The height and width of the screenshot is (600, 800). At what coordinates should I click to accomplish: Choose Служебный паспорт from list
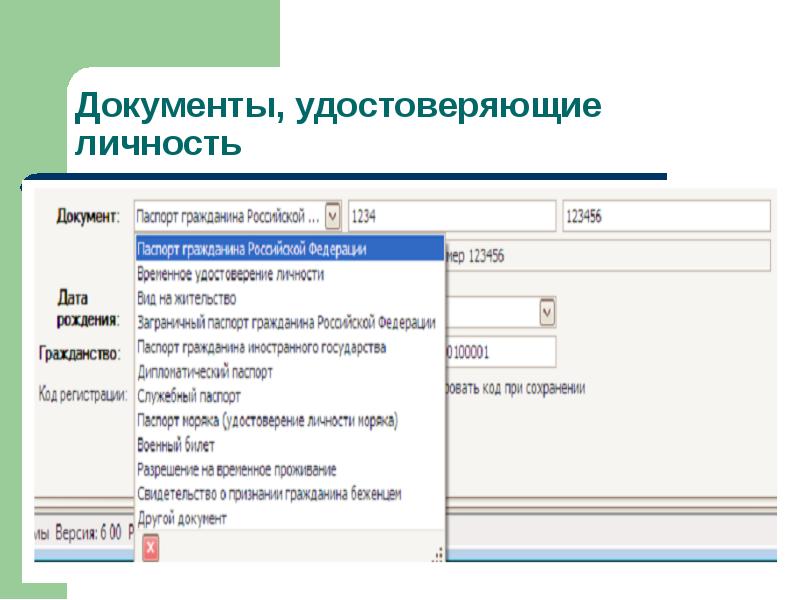[x=188, y=396]
